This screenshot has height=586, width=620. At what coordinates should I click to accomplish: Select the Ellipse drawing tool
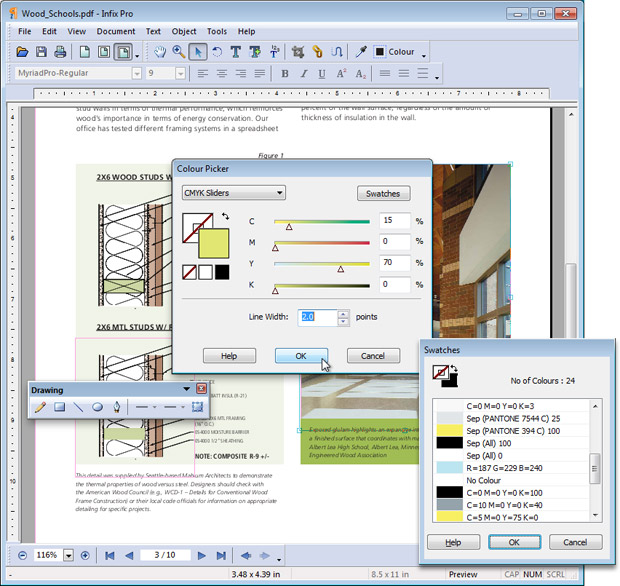(x=98, y=407)
